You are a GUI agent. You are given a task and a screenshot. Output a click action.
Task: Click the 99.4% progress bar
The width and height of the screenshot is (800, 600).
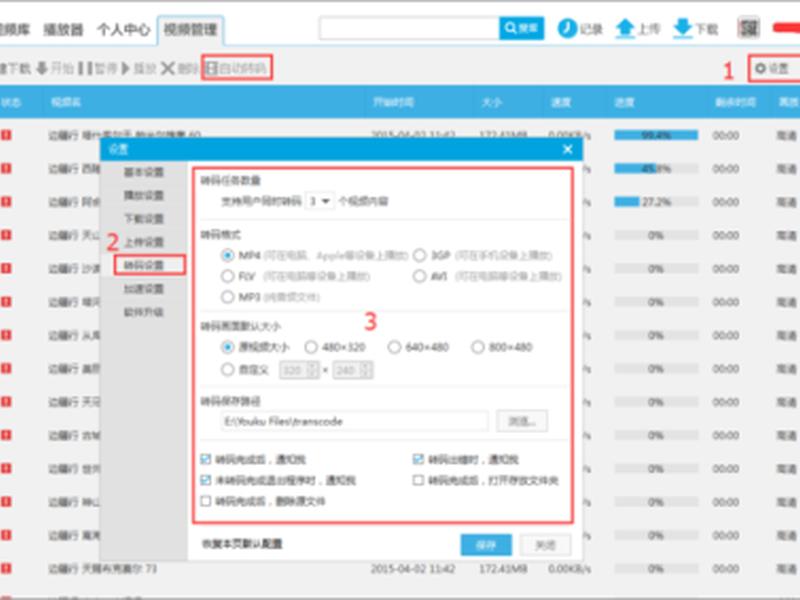coord(656,135)
